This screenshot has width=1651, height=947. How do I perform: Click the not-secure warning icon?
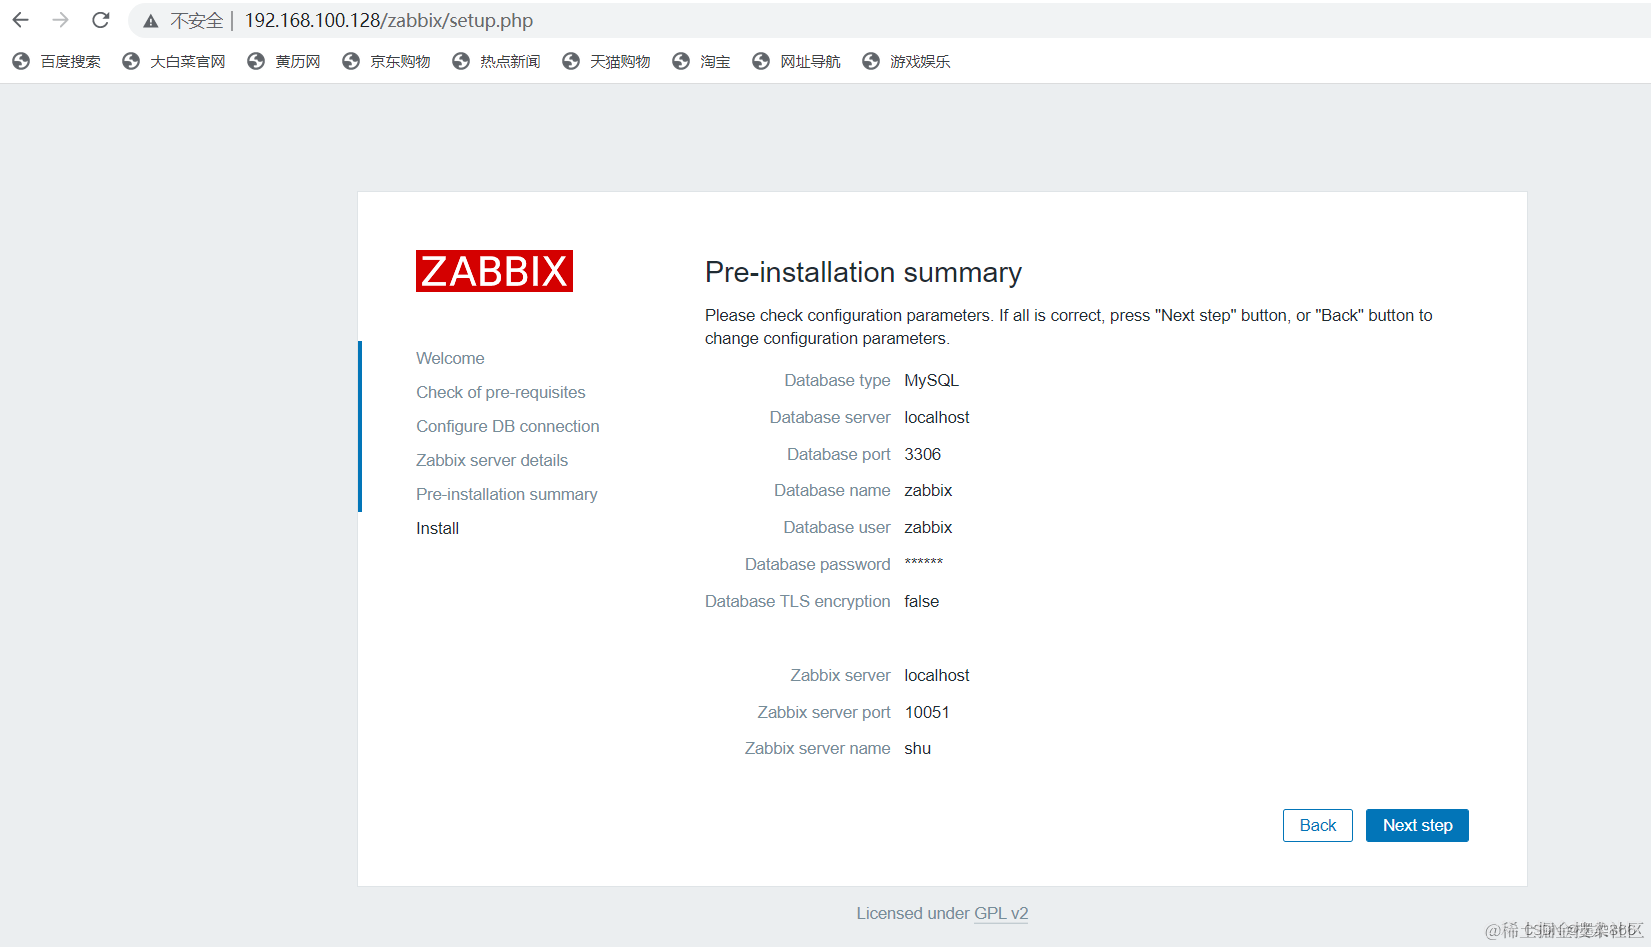tap(151, 21)
